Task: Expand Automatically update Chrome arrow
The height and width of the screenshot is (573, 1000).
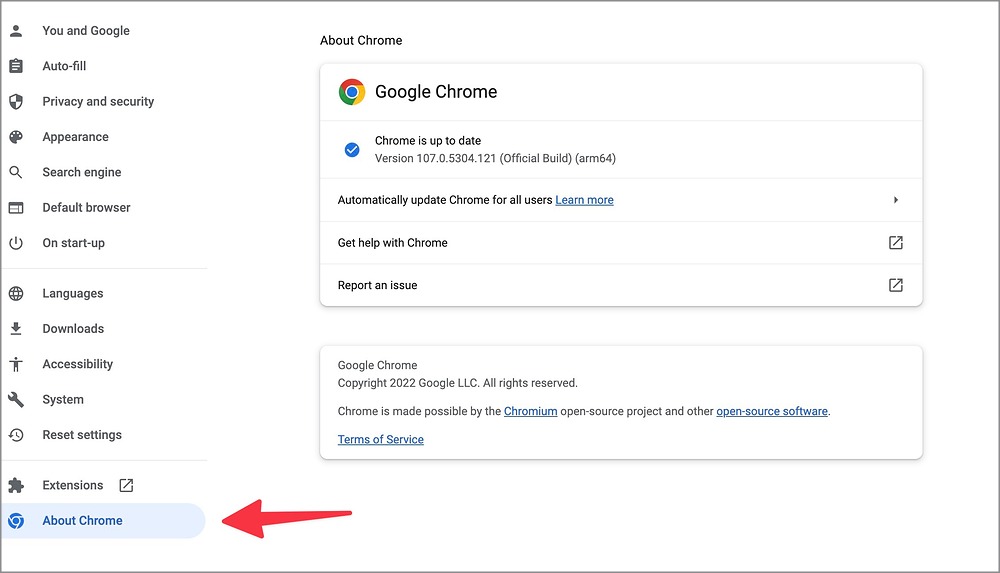Action: pyautogui.click(x=896, y=200)
